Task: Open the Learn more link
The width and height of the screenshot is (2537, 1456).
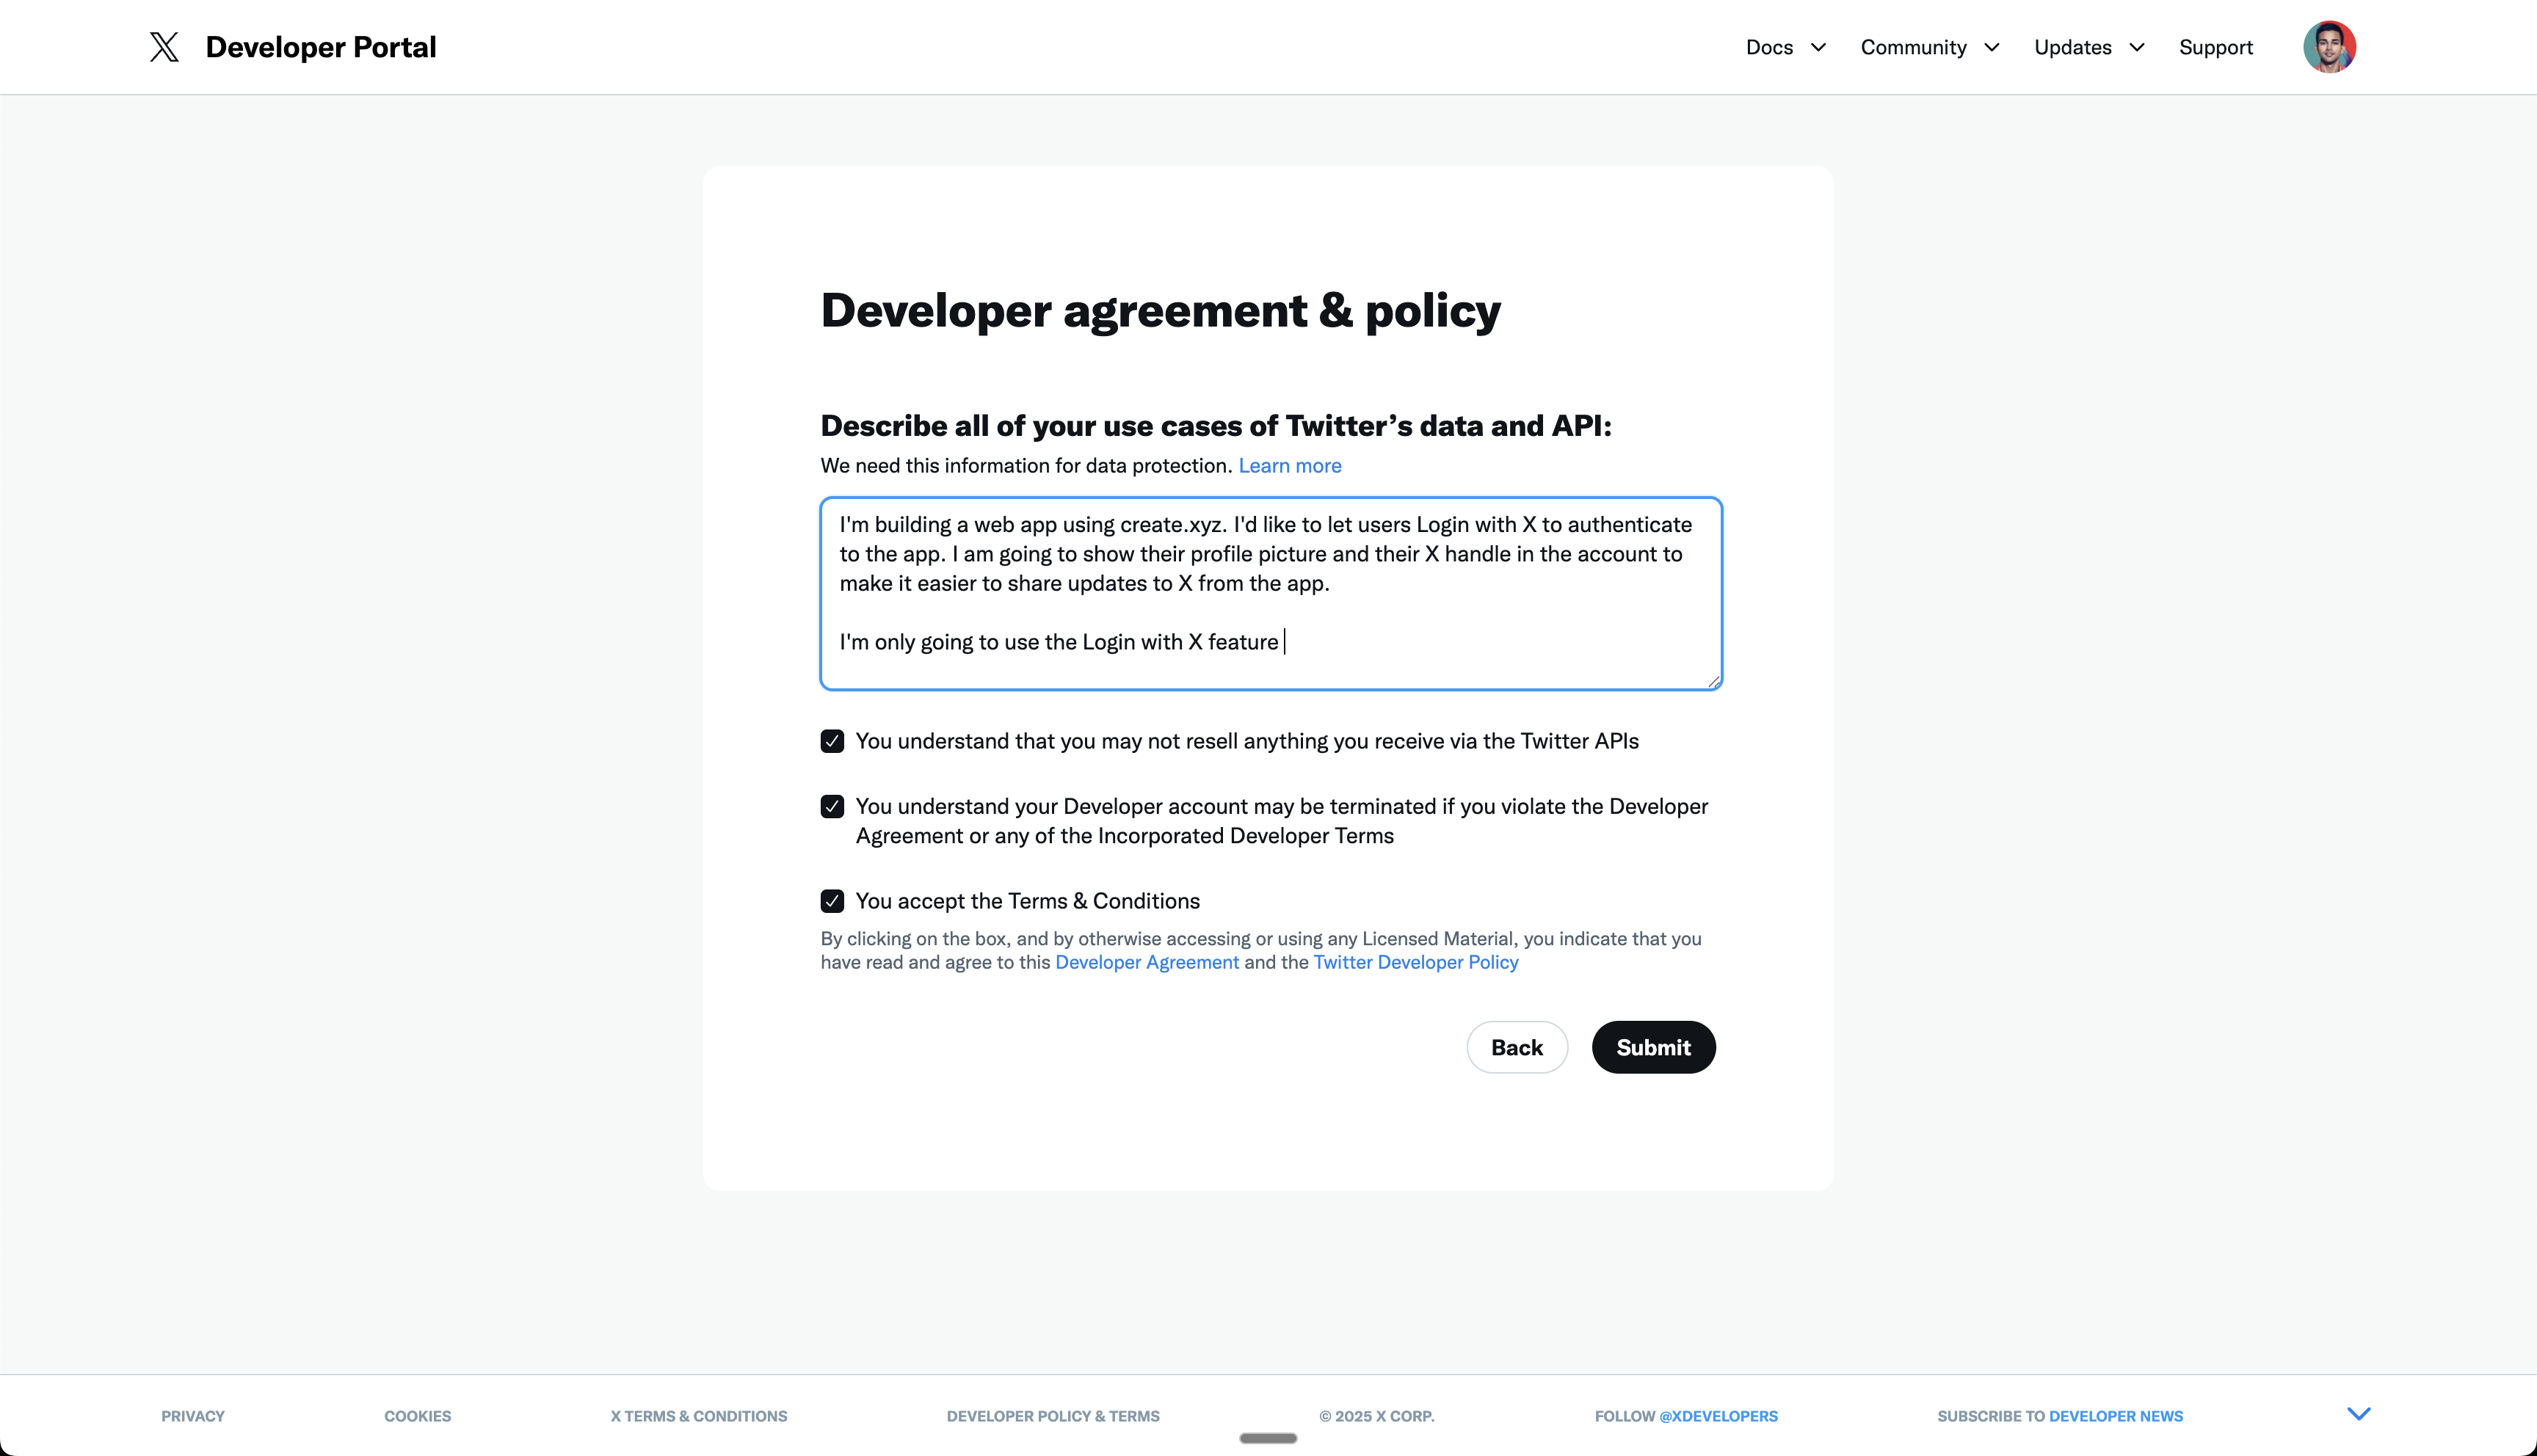Action: point(1289,466)
